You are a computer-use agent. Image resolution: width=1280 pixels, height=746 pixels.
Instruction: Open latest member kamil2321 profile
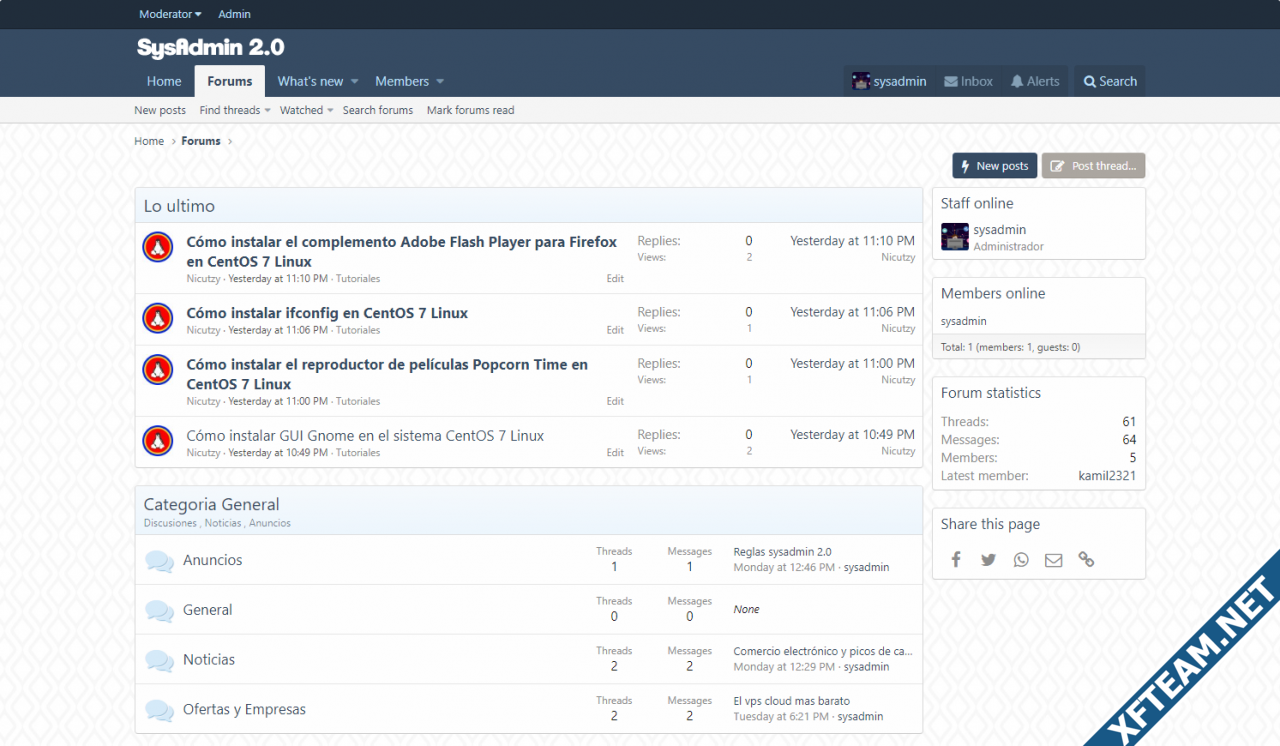coord(1107,476)
